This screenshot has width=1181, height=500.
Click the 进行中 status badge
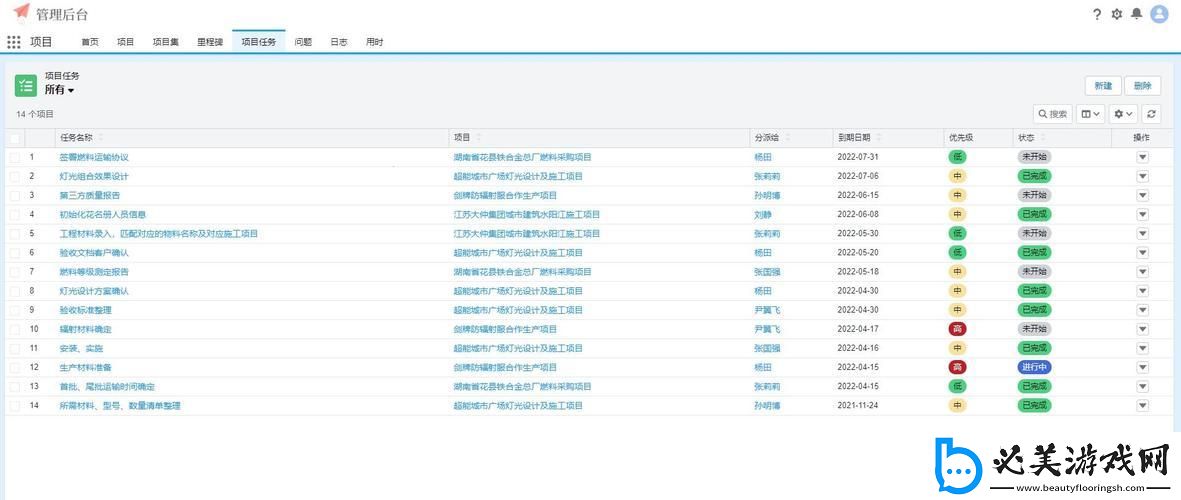pyautogui.click(x=1034, y=367)
